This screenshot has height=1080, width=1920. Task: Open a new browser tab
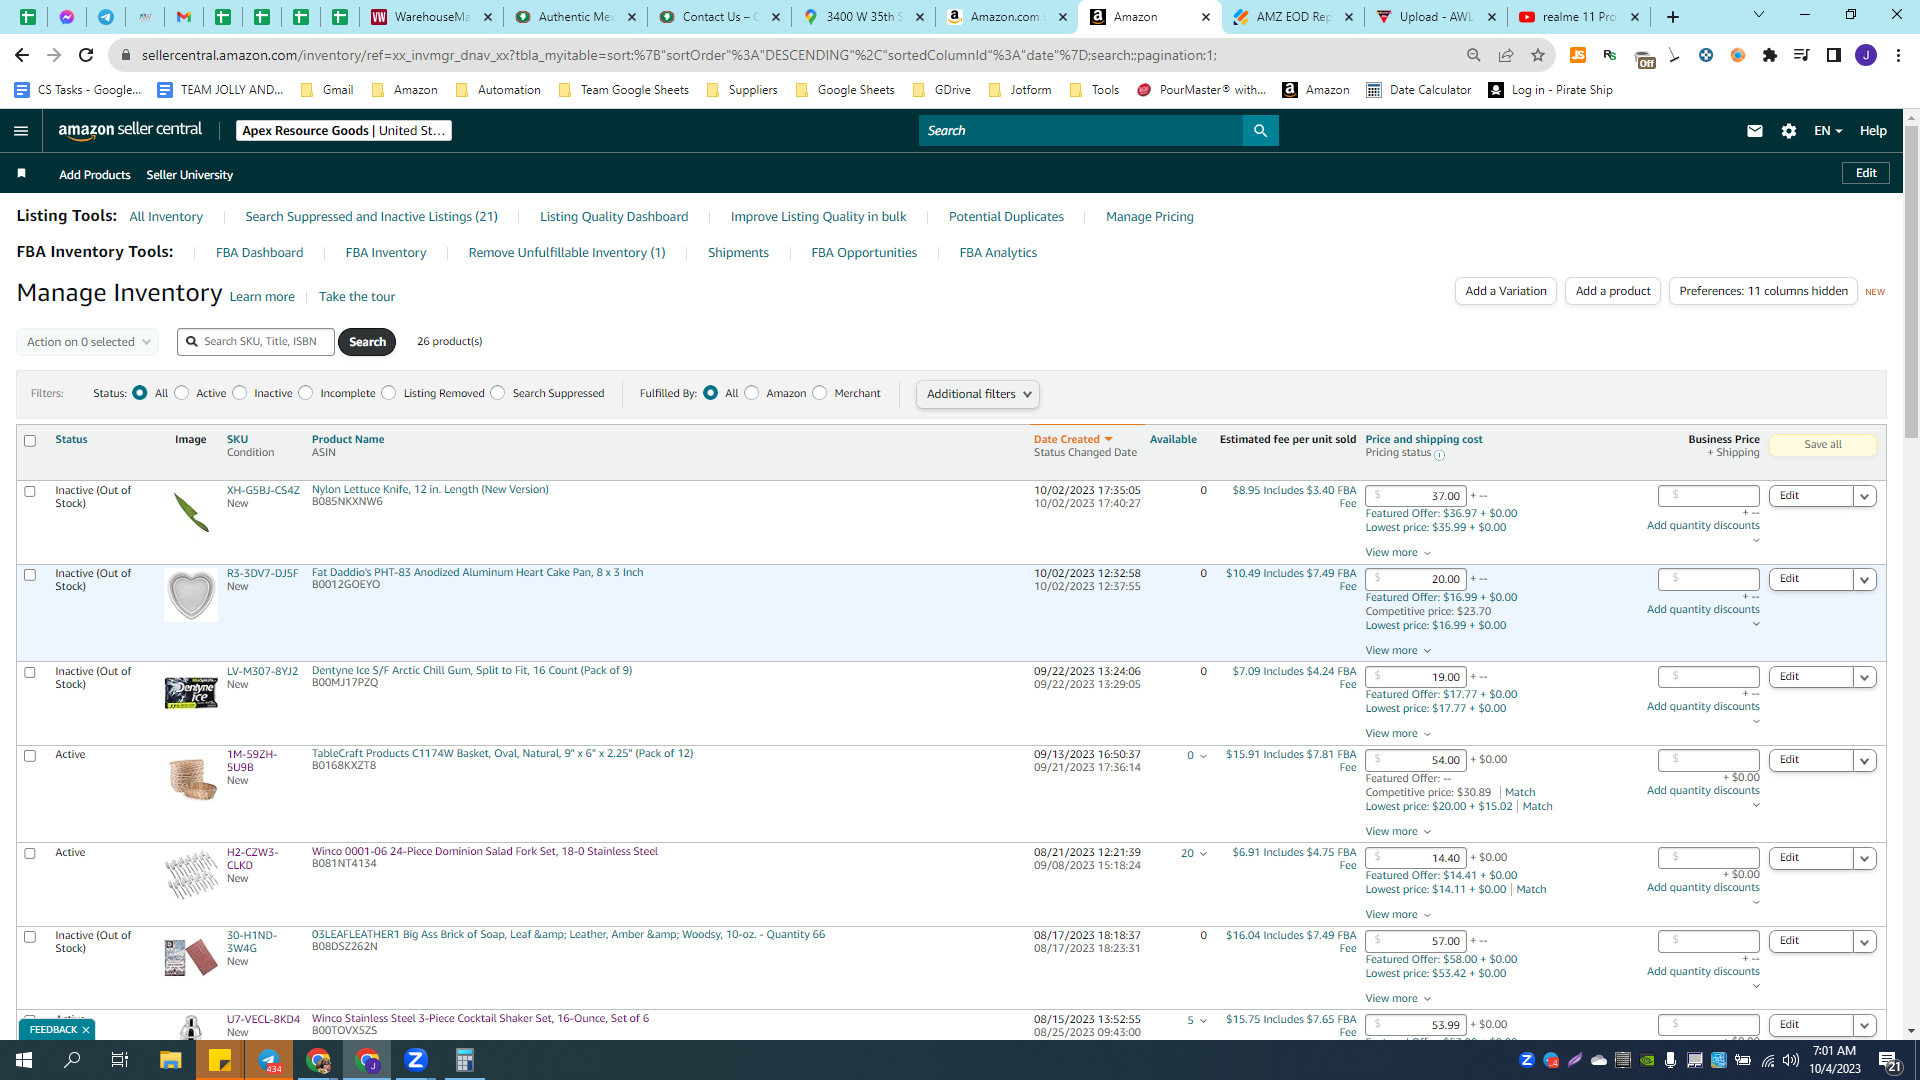(x=1673, y=17)
